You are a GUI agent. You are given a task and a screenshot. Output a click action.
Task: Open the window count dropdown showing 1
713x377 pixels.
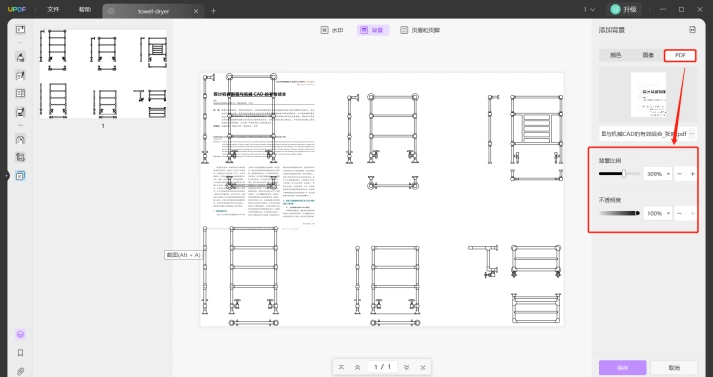tap(589, 10)
